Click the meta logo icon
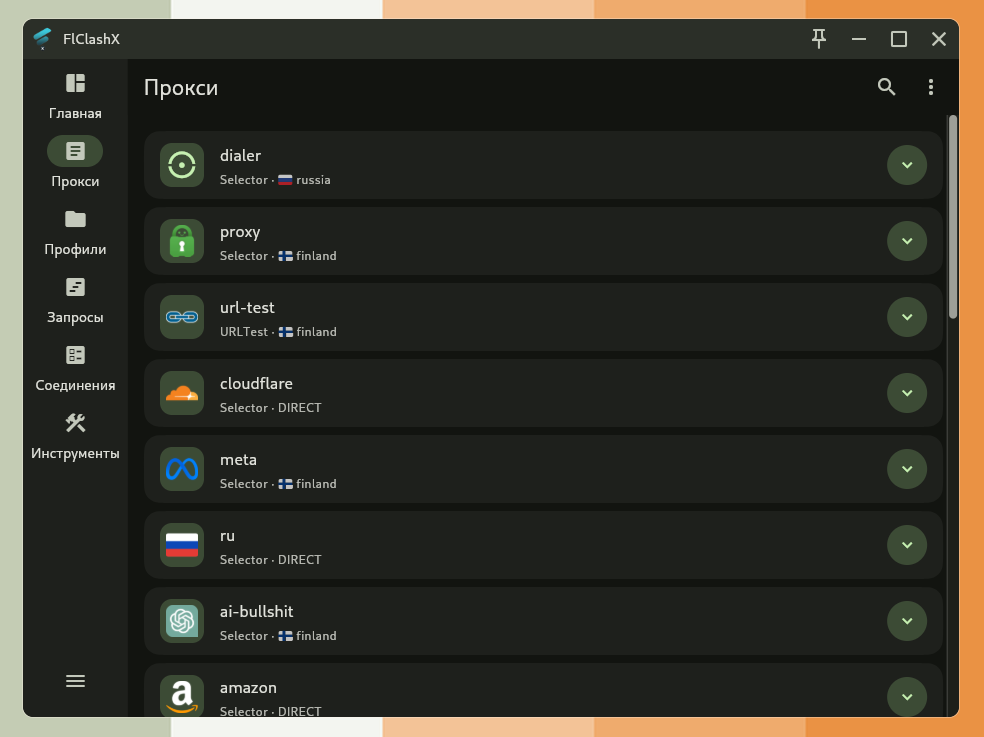This screenshot has height=737, width=984. click(181, 469)
